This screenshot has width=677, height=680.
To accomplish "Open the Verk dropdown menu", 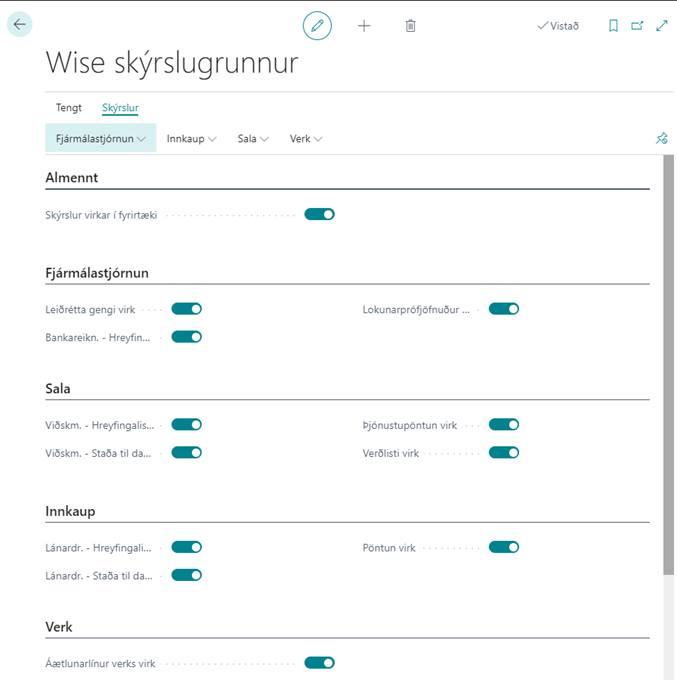I will pyautogui.click(x=305, y=139).
